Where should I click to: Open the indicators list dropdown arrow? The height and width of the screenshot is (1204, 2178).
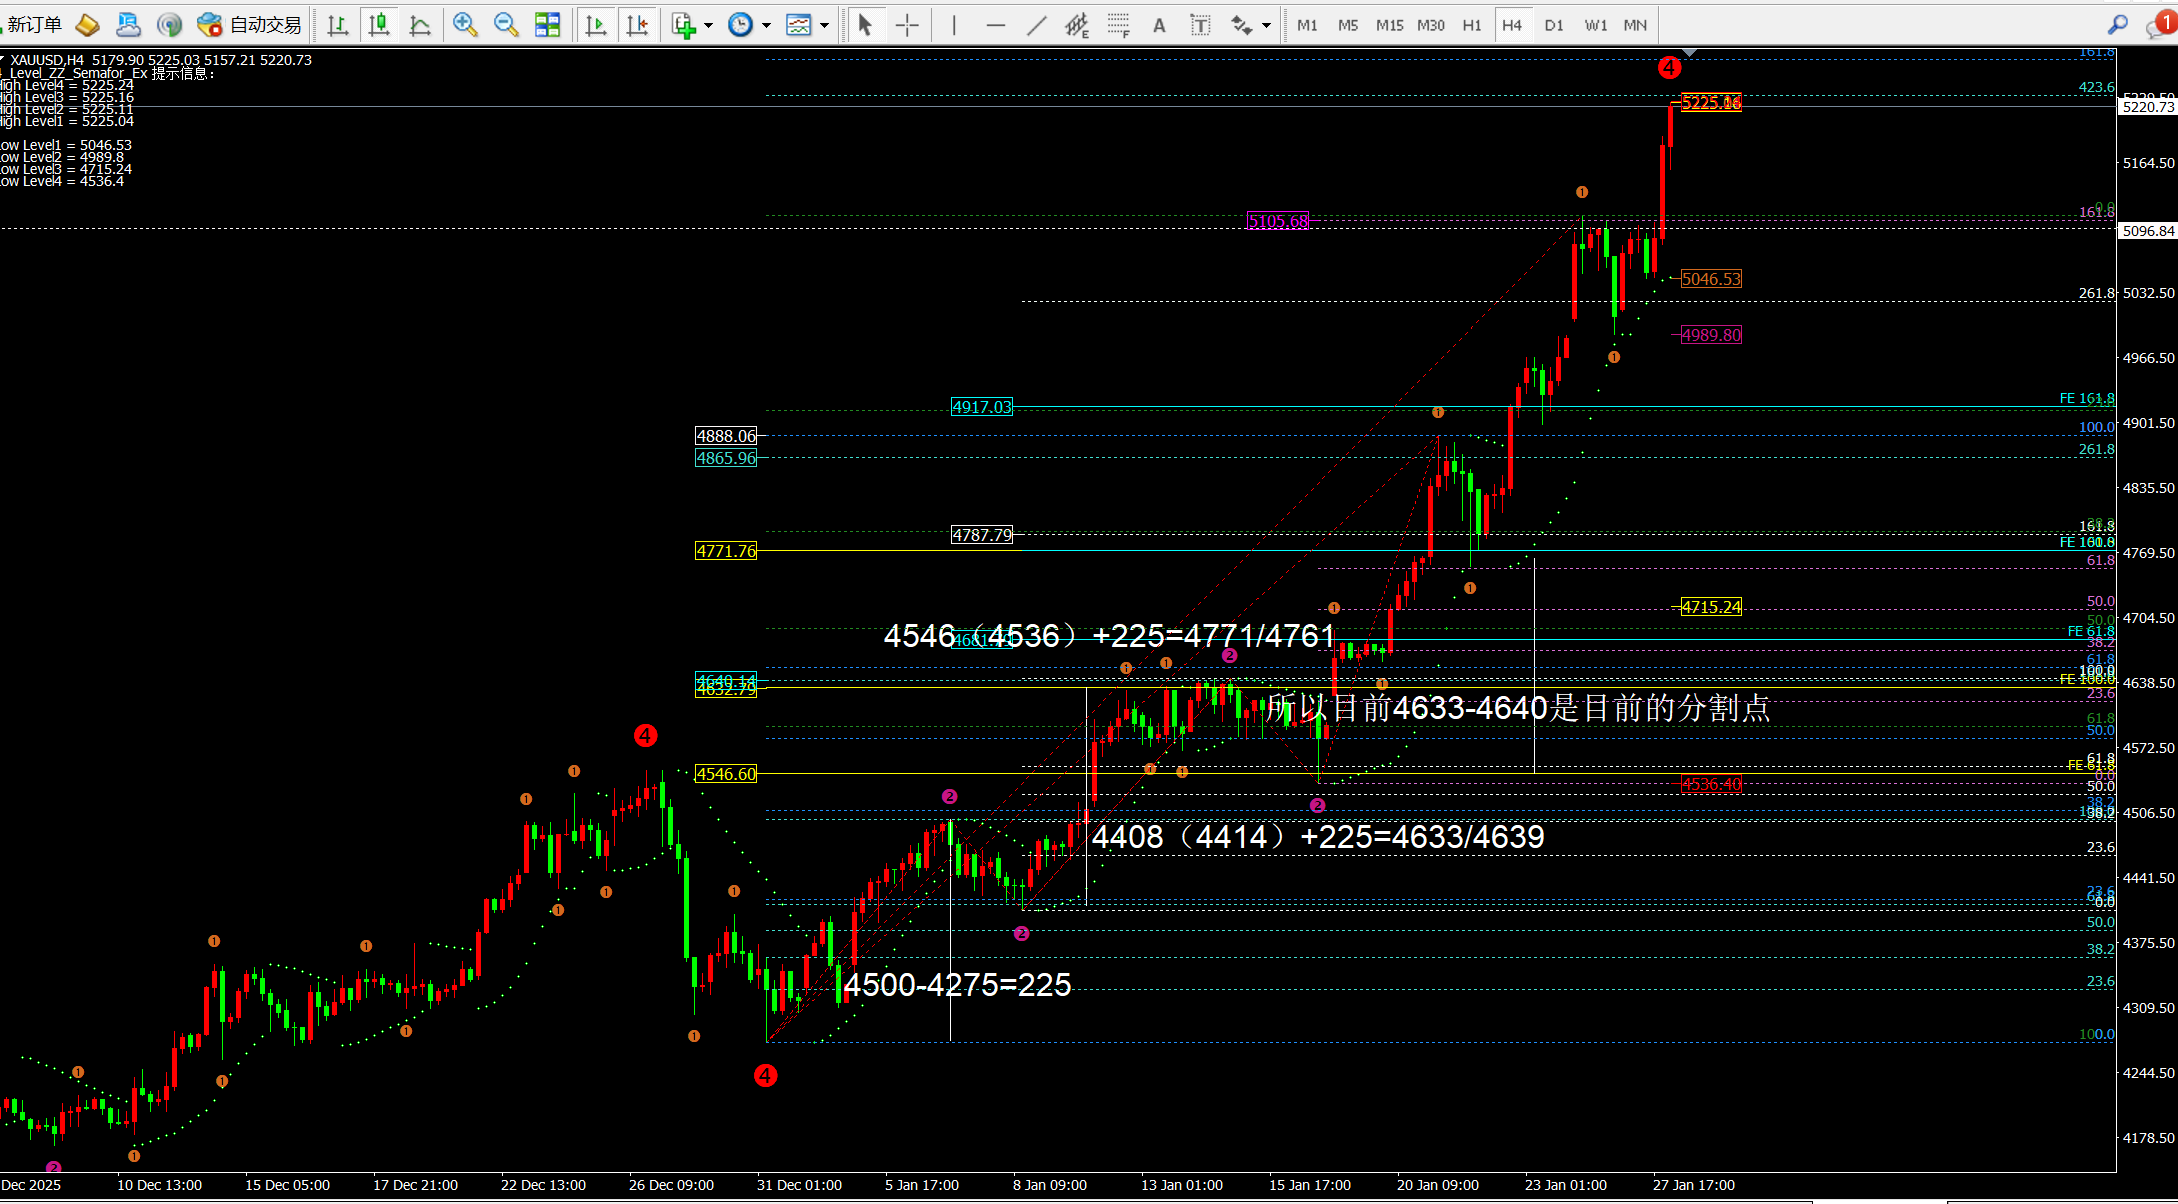point(709,25)
